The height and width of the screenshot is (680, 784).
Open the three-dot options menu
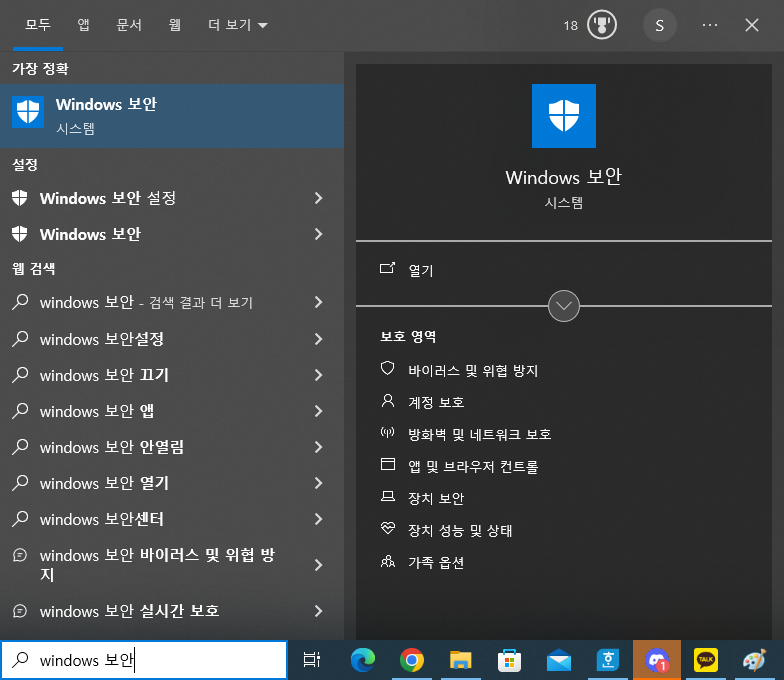[x=710, y=25]
